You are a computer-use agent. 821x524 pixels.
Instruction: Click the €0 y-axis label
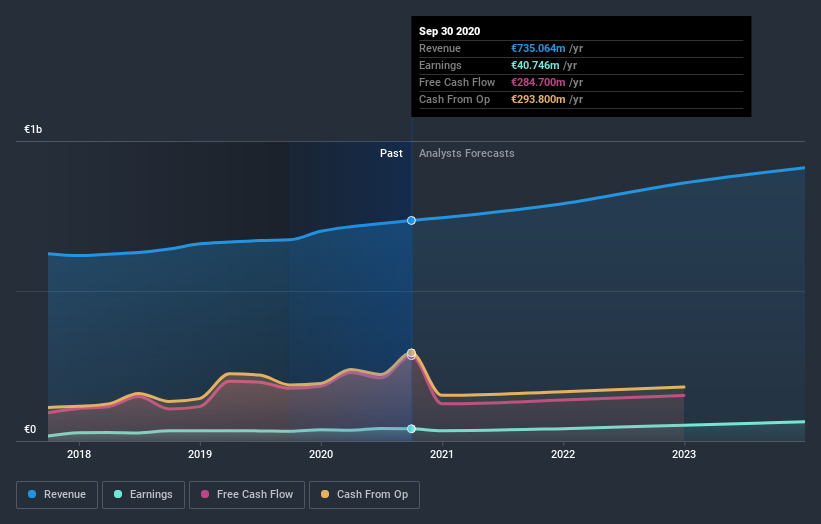coord(30,429)
